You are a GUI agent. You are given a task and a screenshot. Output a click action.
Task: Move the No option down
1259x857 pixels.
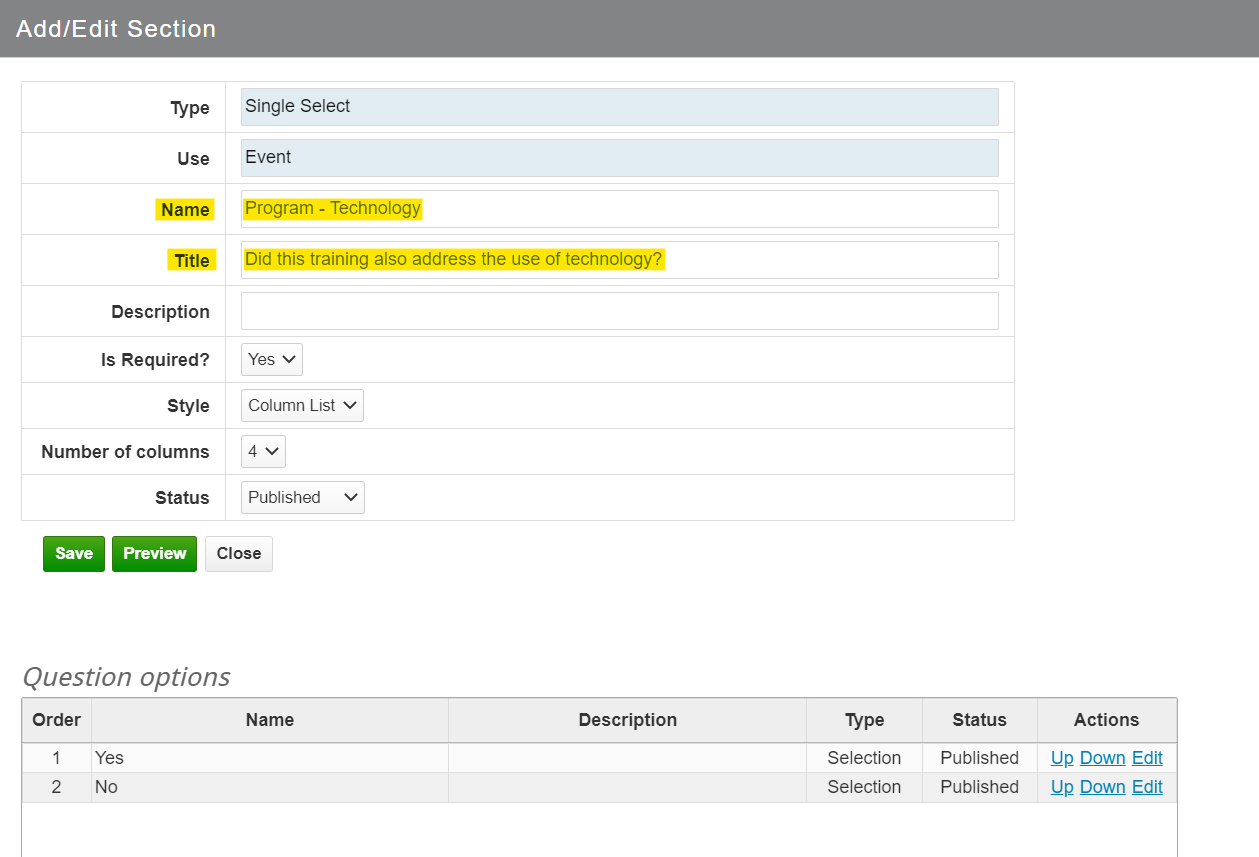coord(1102,786)
